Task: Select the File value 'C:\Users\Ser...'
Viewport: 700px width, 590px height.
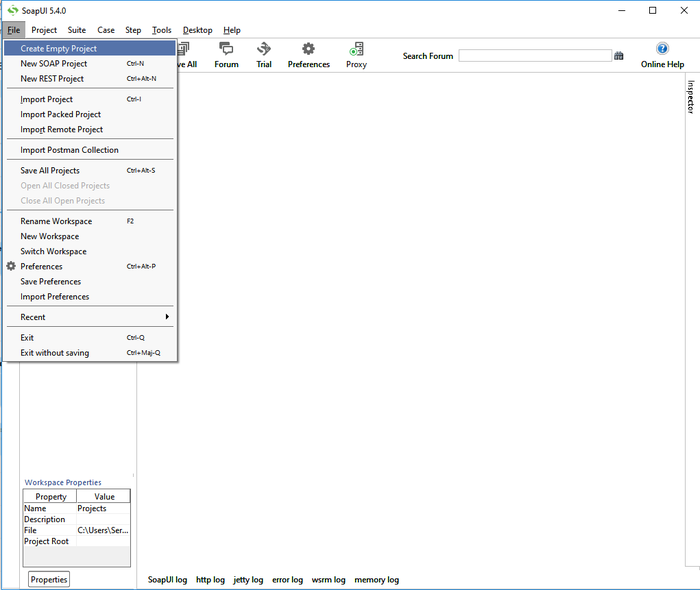Action: (x=103, y=530)
